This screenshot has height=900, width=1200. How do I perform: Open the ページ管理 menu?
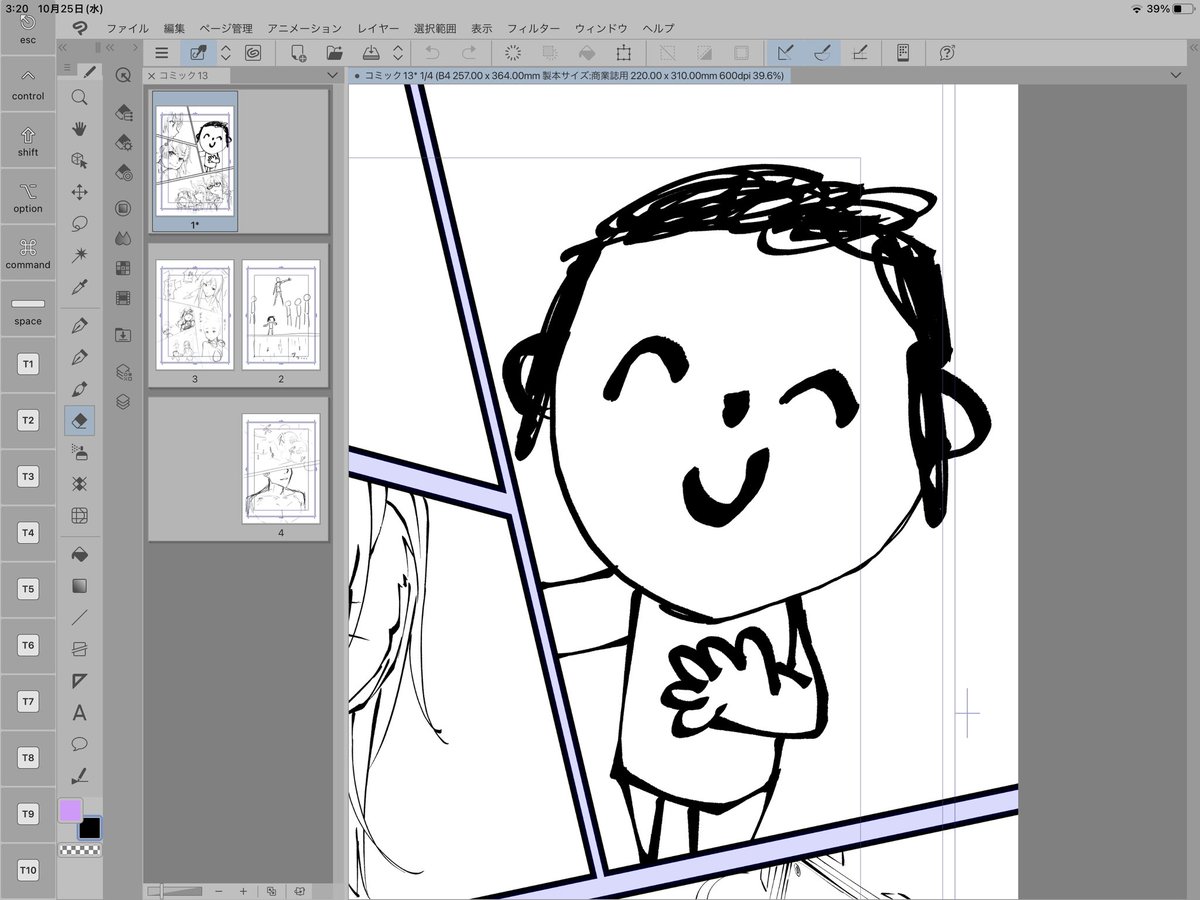point(226,28)
